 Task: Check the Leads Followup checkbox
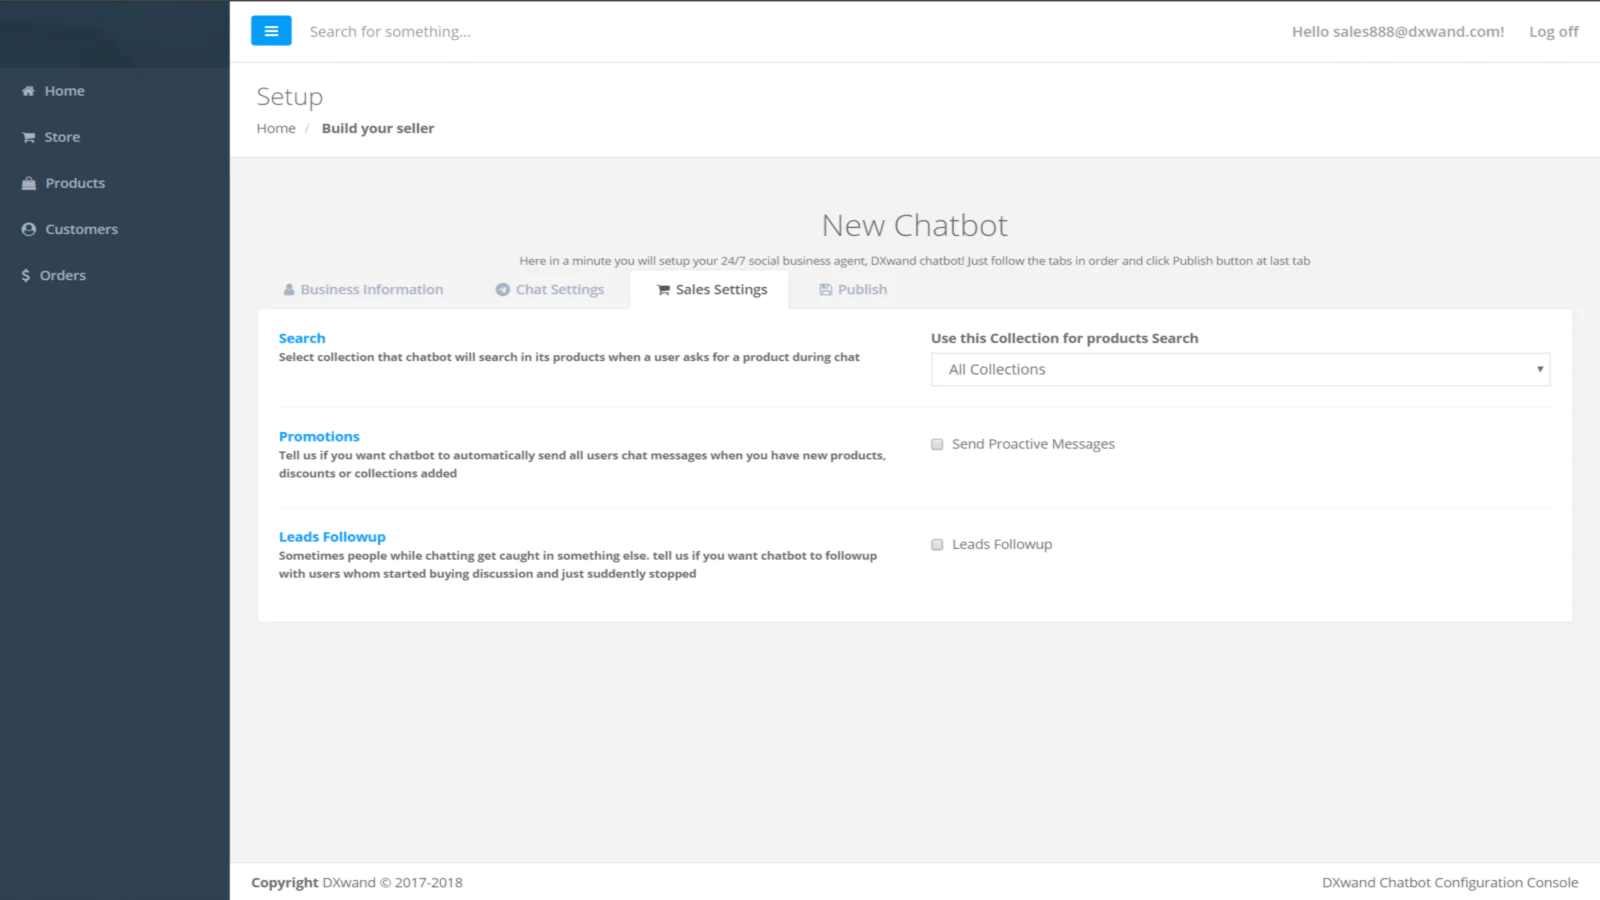point(937,545)
